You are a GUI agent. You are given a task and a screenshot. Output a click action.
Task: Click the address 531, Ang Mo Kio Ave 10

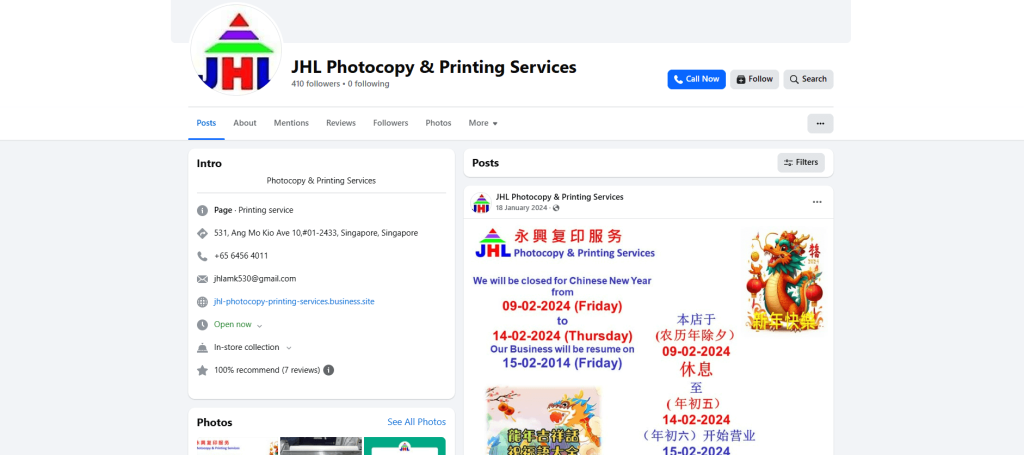click(x=316, y=233)
